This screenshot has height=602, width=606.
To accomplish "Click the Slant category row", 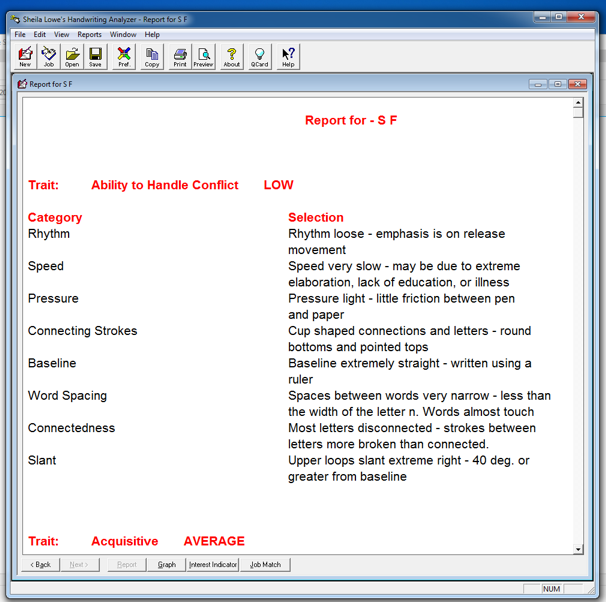I will click(x=42, y=461).
